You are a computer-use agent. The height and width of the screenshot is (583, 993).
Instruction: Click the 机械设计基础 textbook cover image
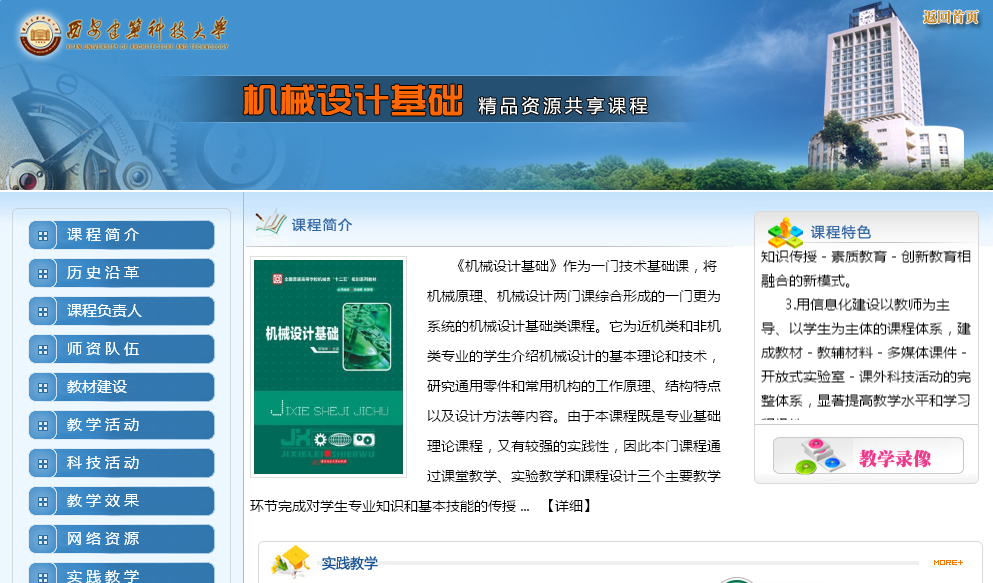[x=329, y=367]
